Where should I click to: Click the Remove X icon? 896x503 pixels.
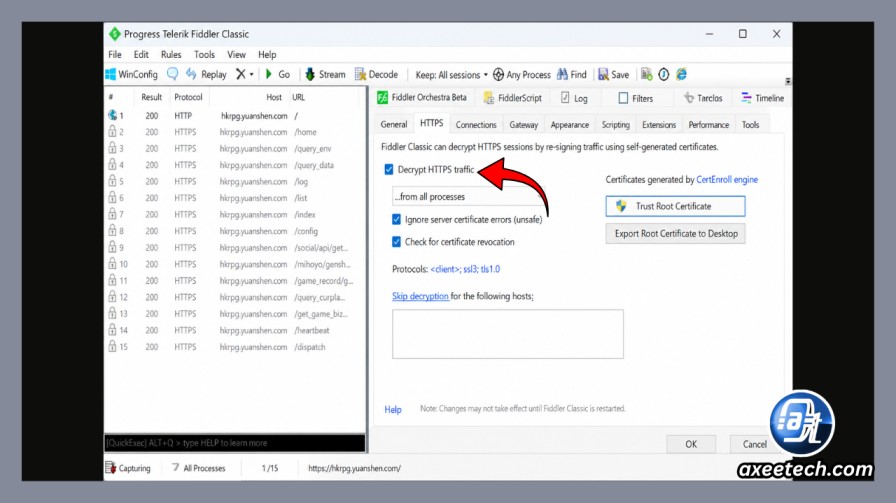tap(241, 74)
